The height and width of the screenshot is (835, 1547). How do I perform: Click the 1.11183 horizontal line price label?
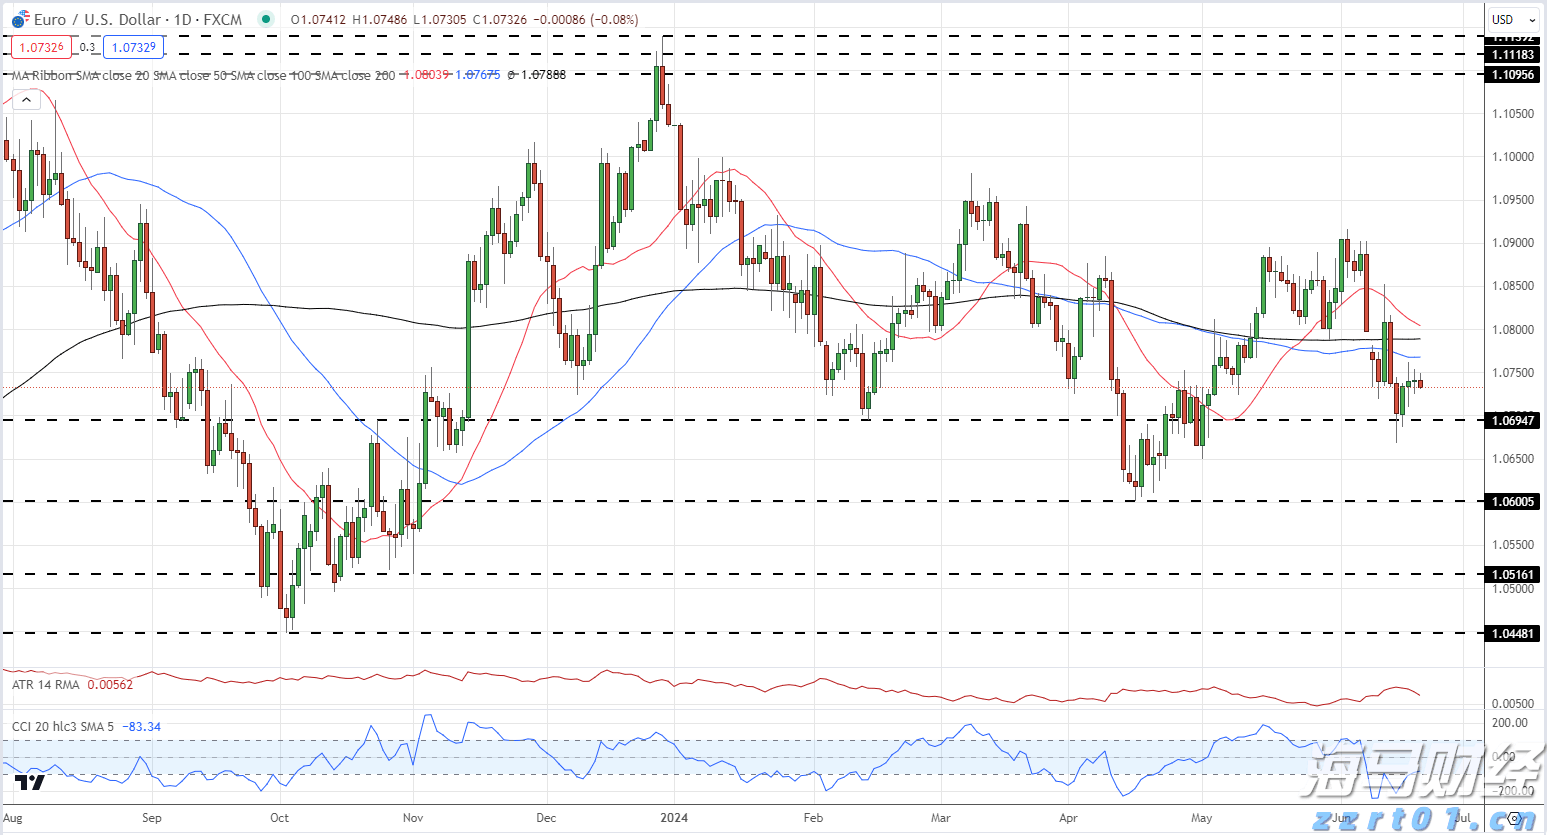[x=1513, y=55]
